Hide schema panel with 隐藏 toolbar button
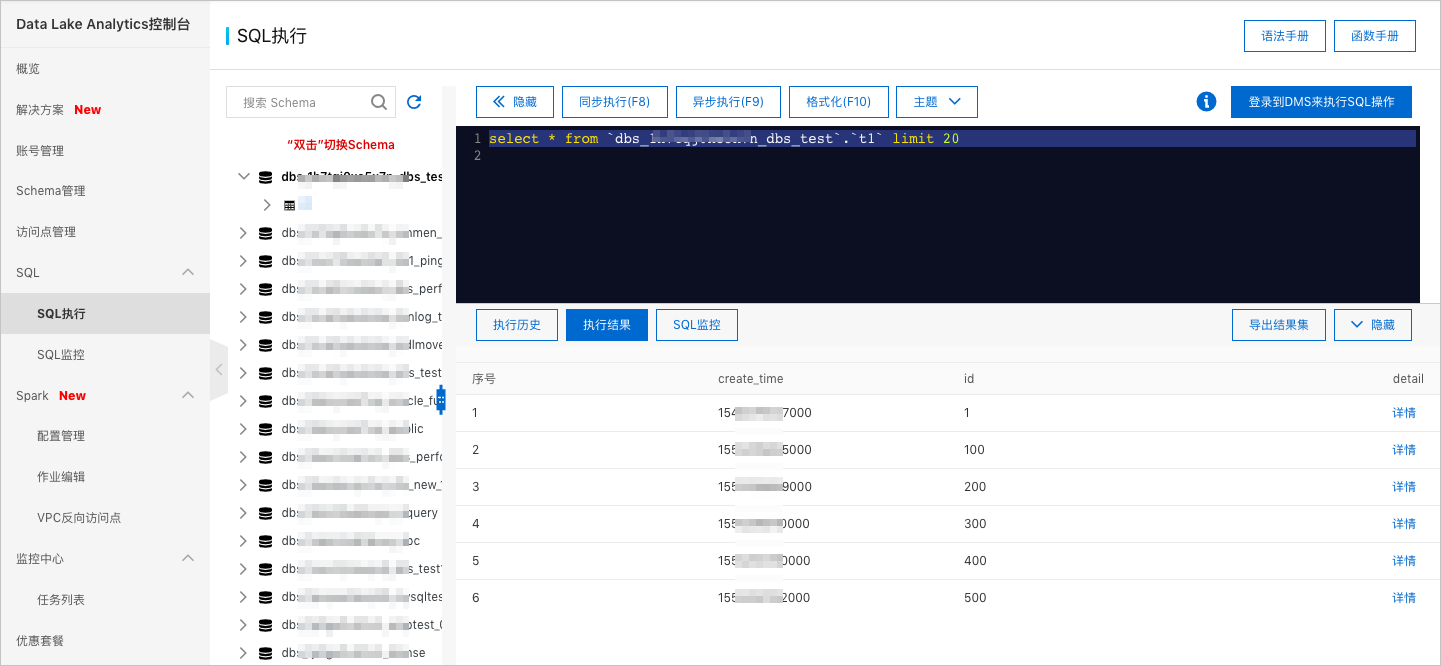The height and width of the screenshot is (666, 1441). click(515, 102)
